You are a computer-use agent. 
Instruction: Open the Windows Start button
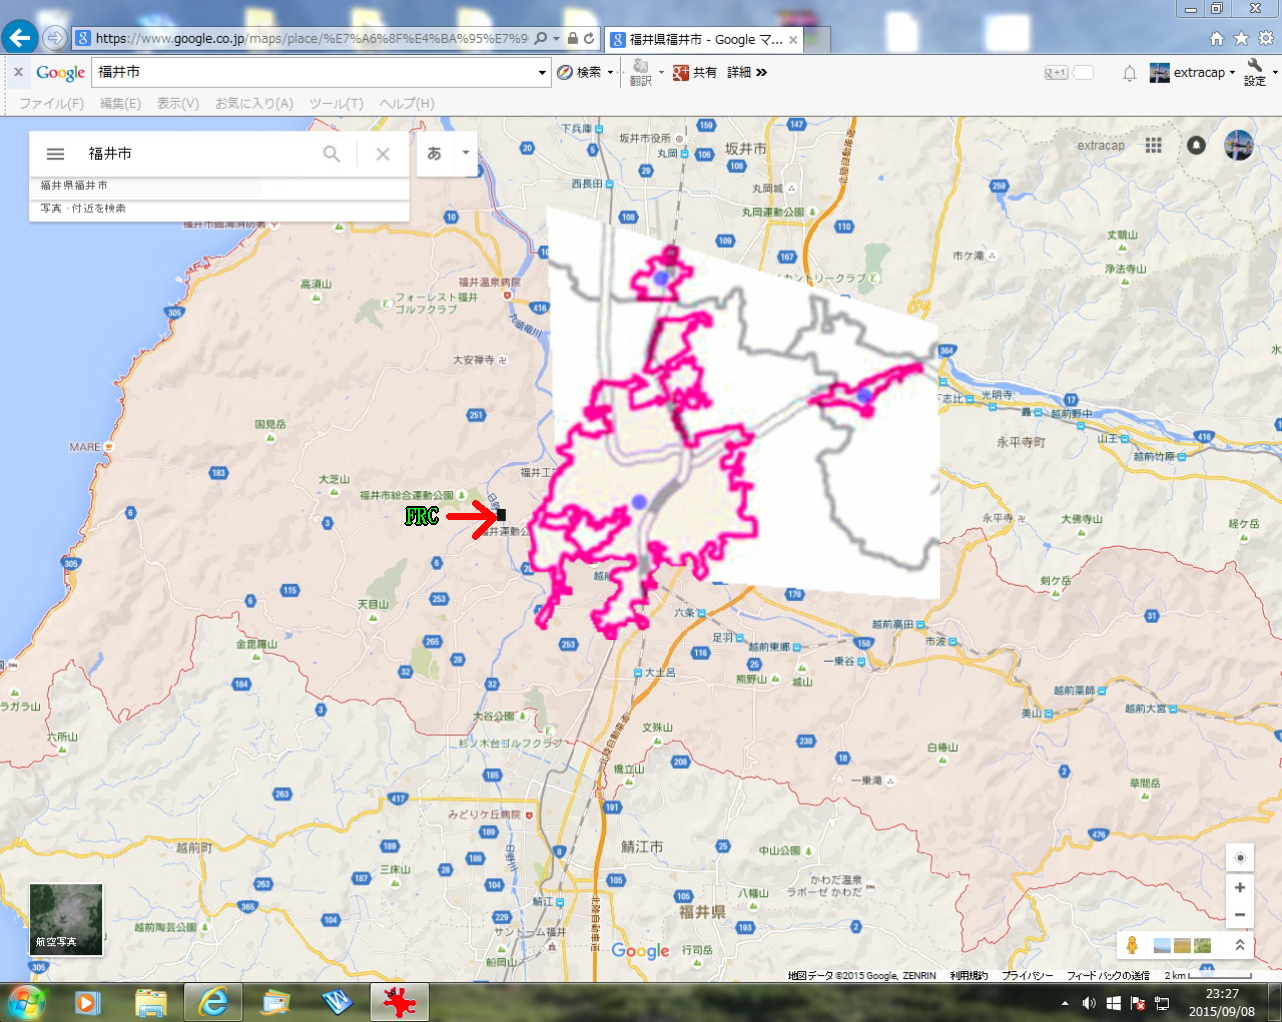pos(26,1002)
